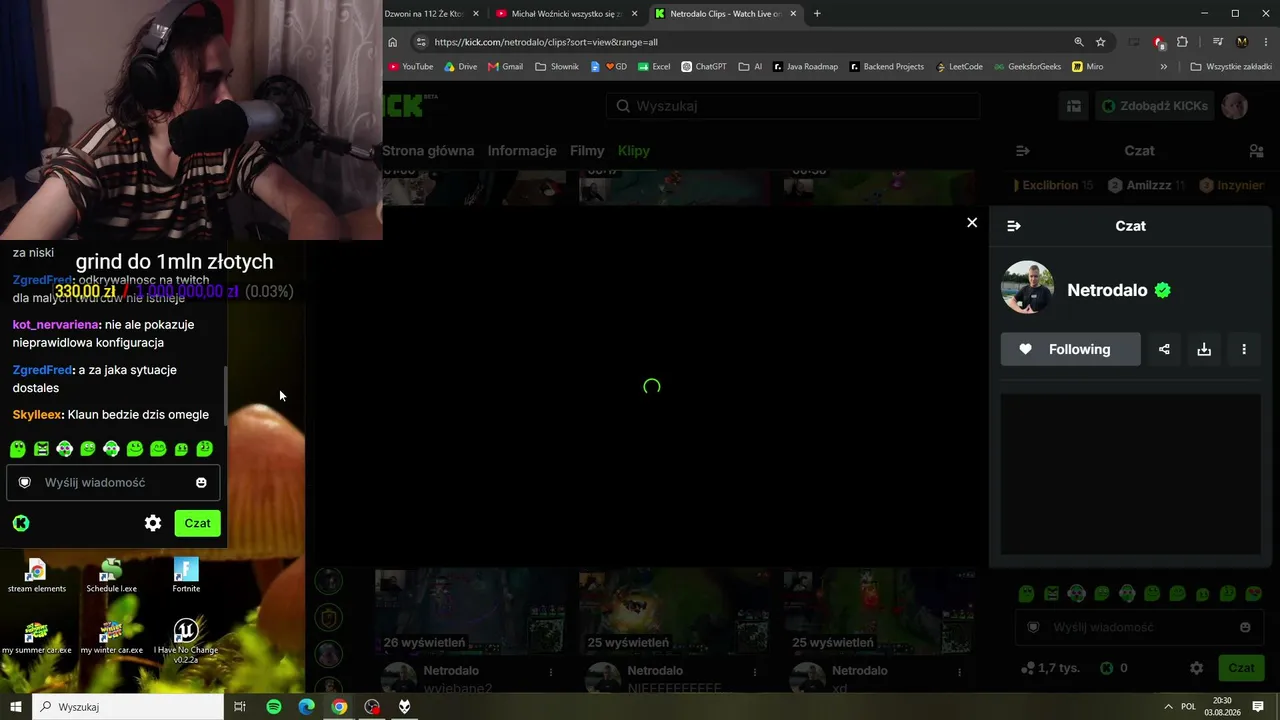The width and height of the screenshot is (1280, 720).
Task: Expand the AI bookmark folder
Action: (750, 67)
